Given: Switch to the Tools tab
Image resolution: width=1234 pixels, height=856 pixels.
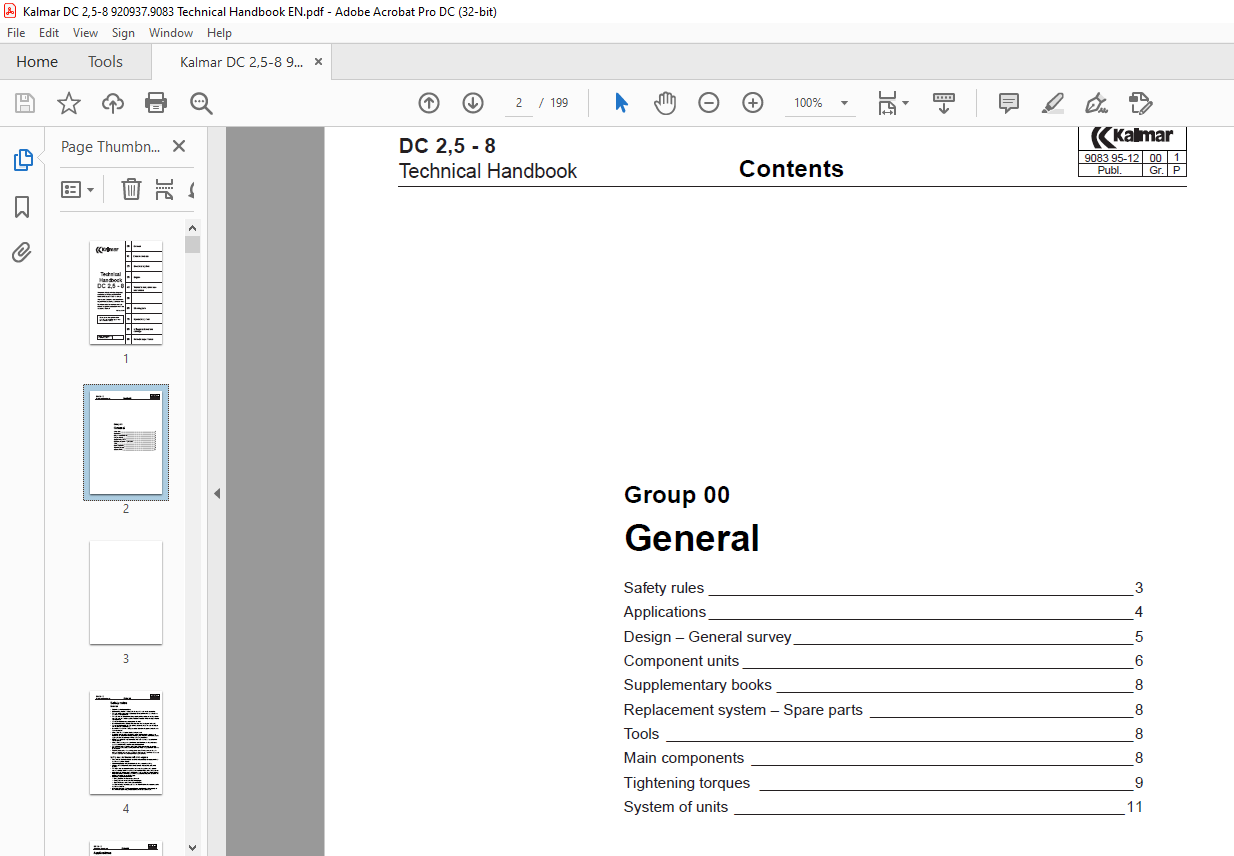Looking at the screenshot, I should pos(105,62).
